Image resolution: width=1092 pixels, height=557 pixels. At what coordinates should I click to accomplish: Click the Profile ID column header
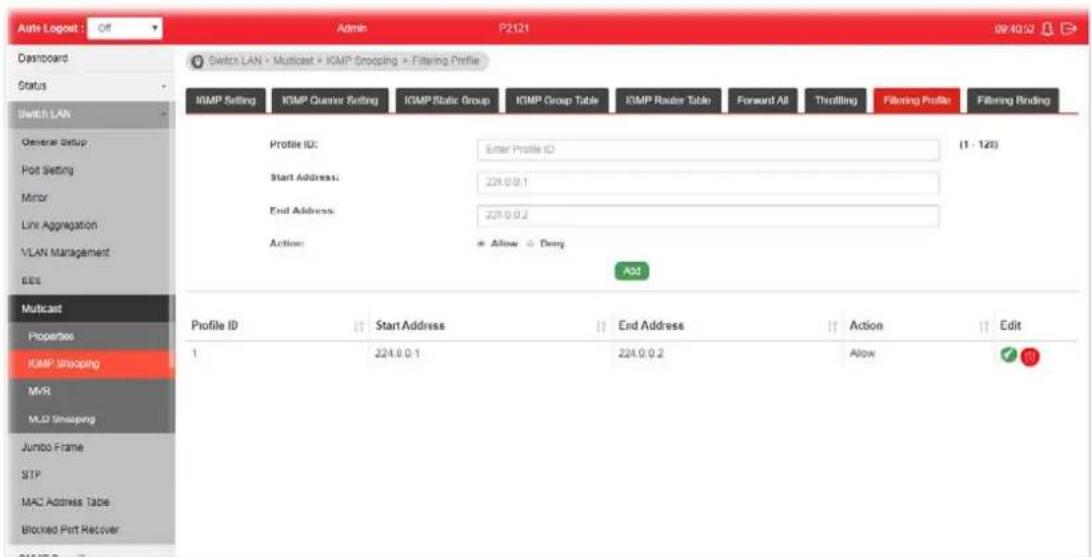pos(215,326)
